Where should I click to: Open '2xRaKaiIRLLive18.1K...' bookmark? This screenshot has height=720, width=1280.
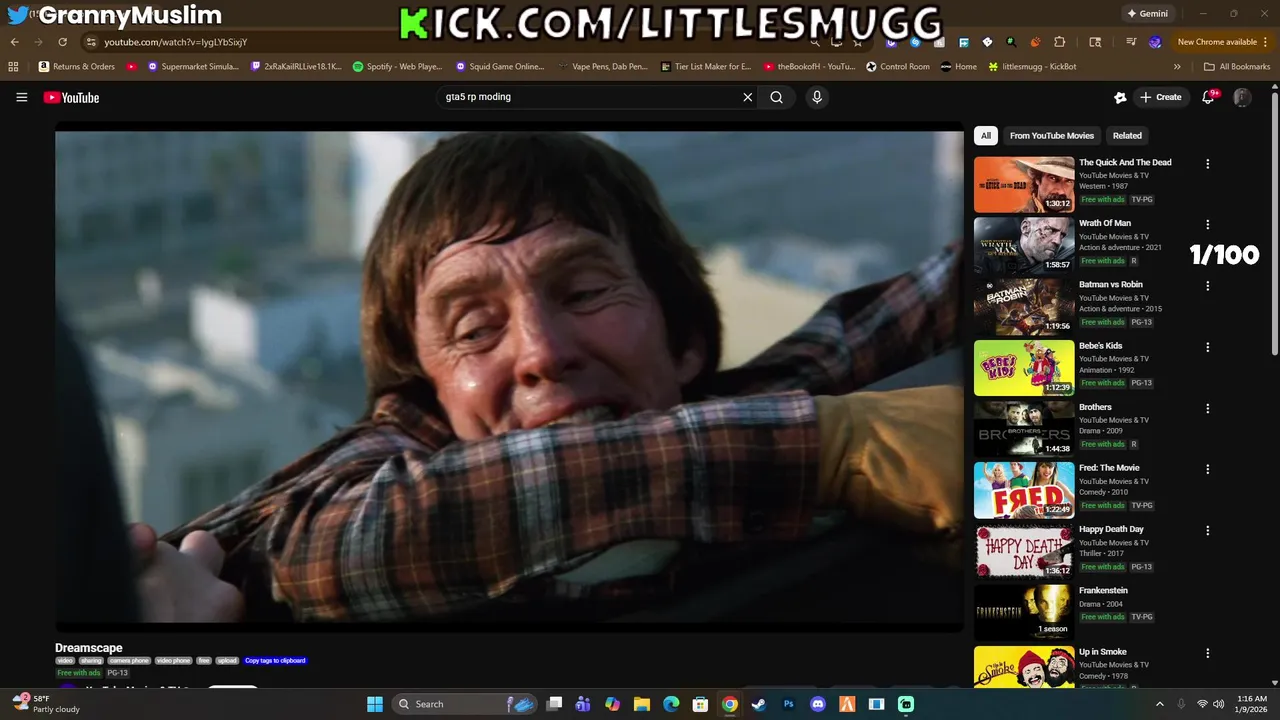[x=296, y=67]
